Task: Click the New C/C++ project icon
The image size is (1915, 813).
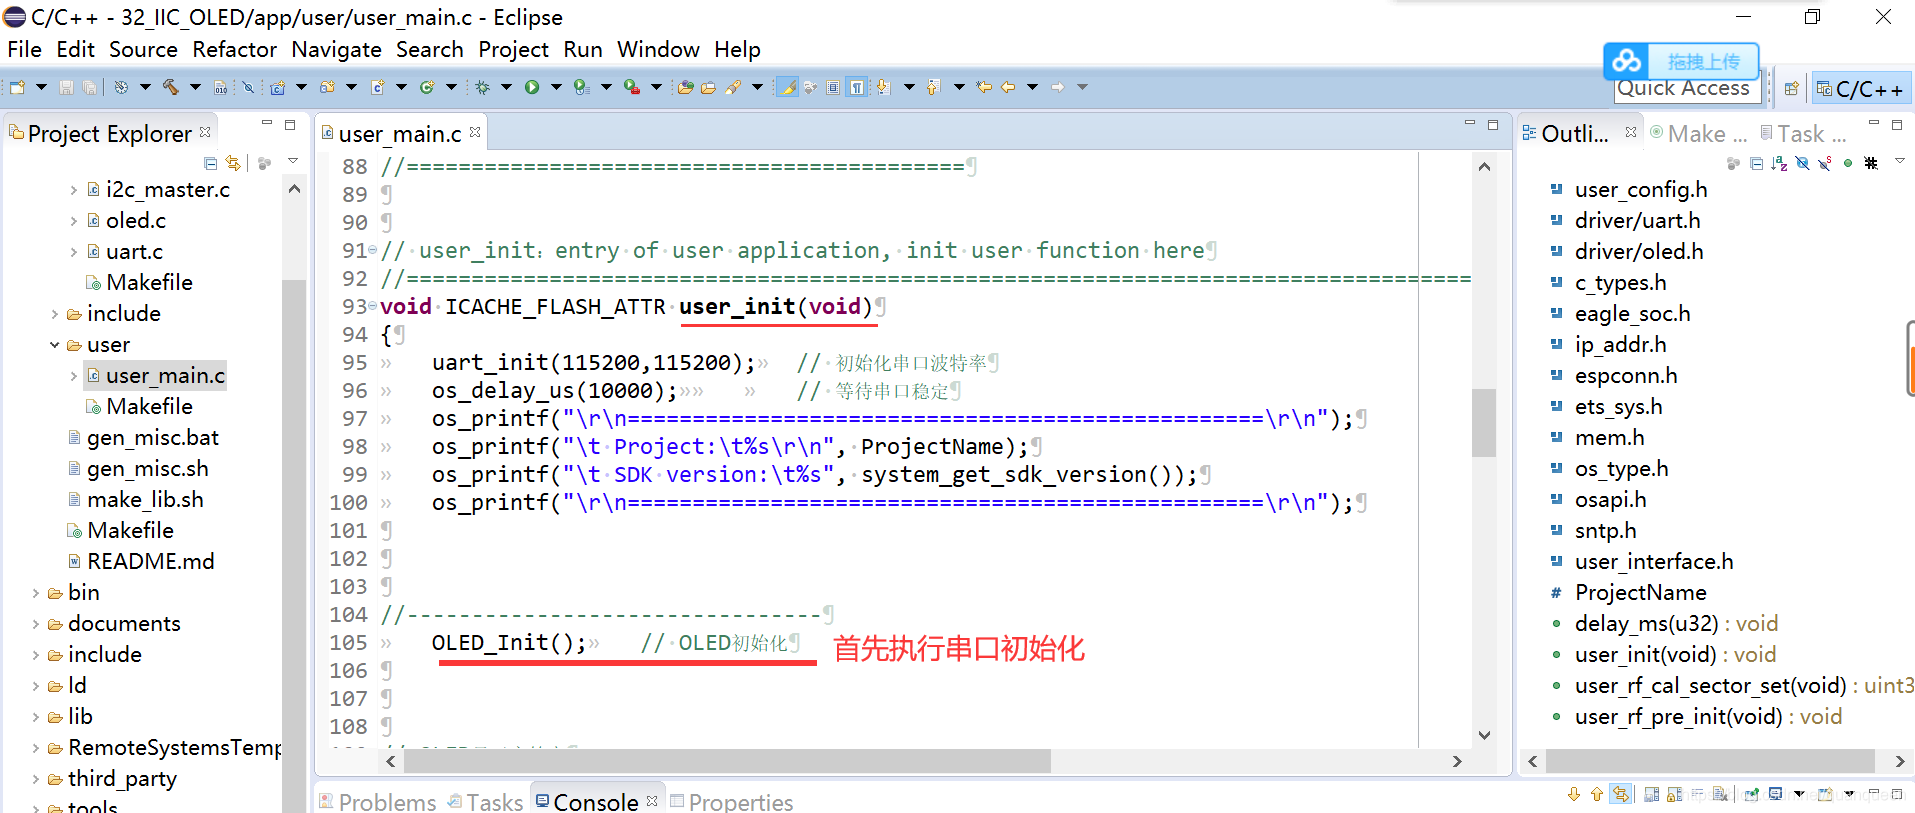Action: pos(277,87)
